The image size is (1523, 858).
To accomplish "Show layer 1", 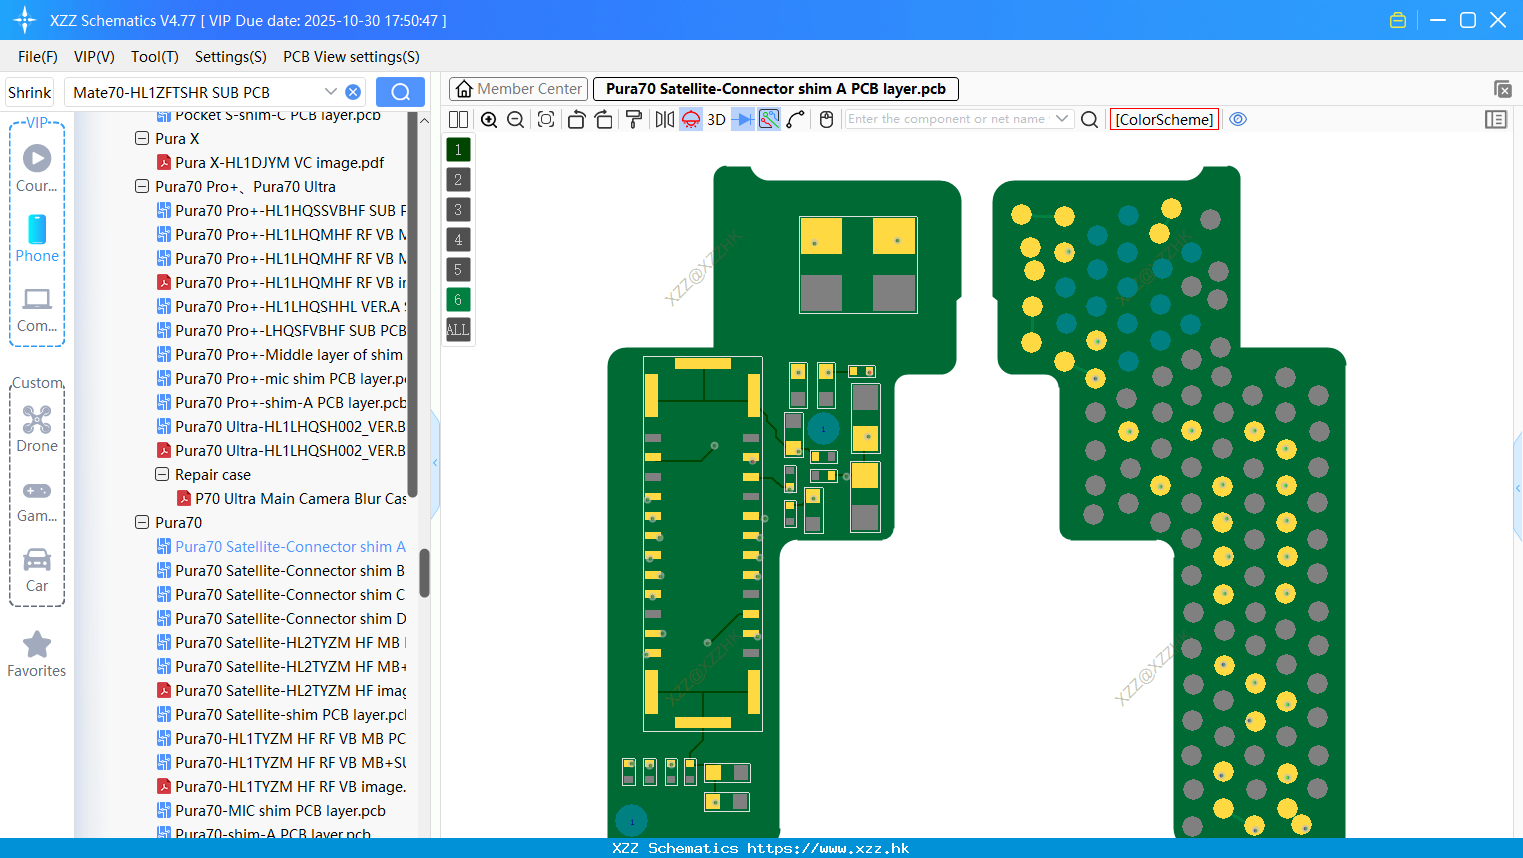I will click(458, 150).
